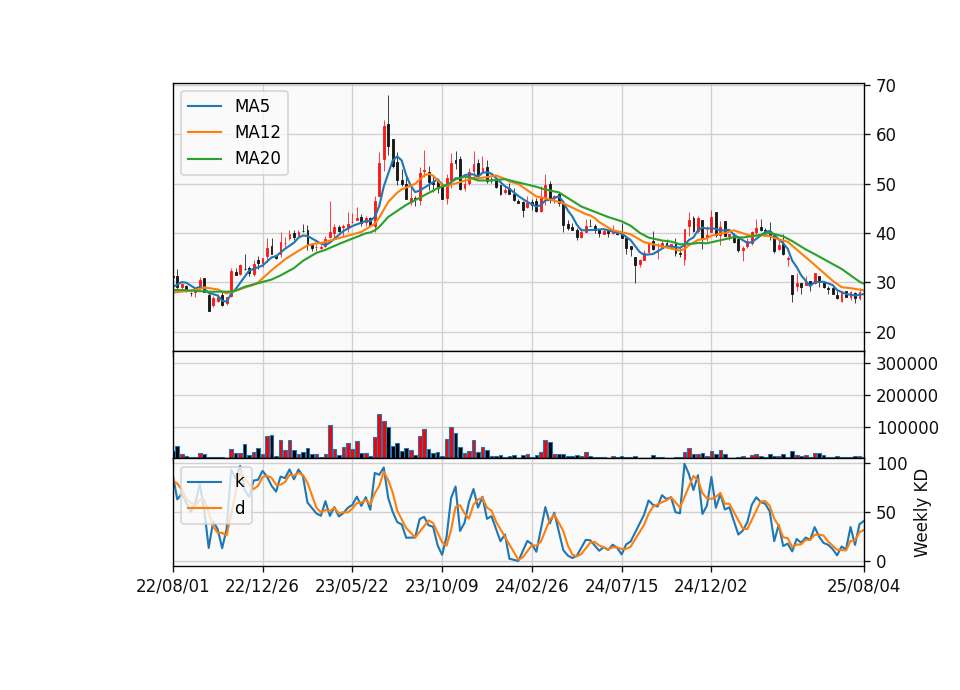Click the 23/05/22 date label
The image size is (960, 690).
pos(351,586)
